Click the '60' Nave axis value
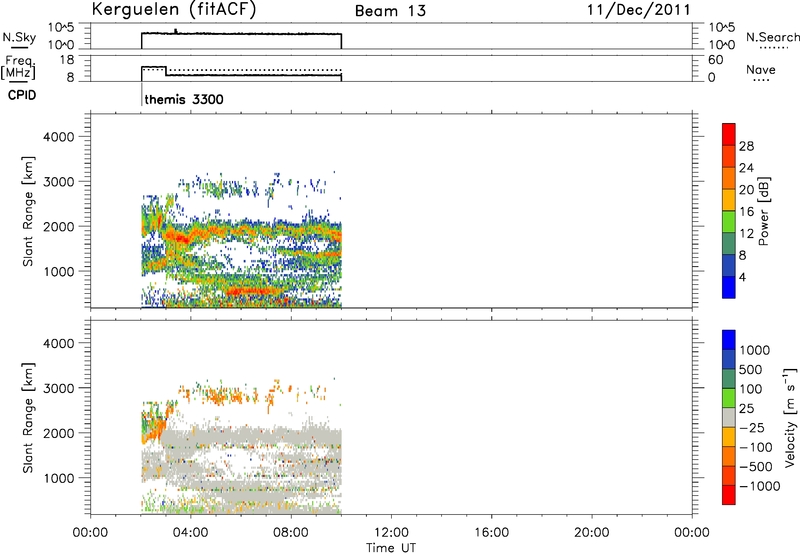800x554 pixels. pos(715,60)
